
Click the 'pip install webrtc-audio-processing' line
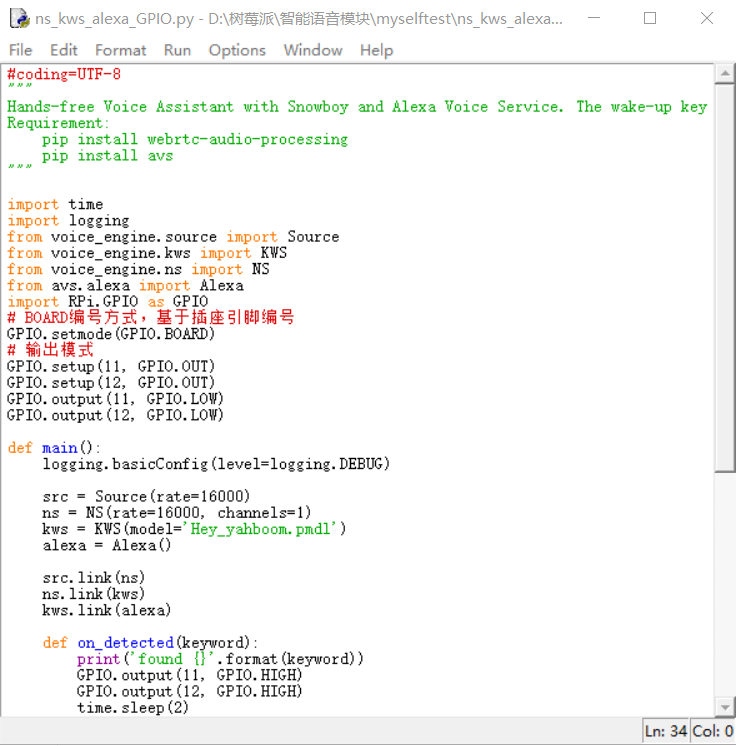(195, 139)
